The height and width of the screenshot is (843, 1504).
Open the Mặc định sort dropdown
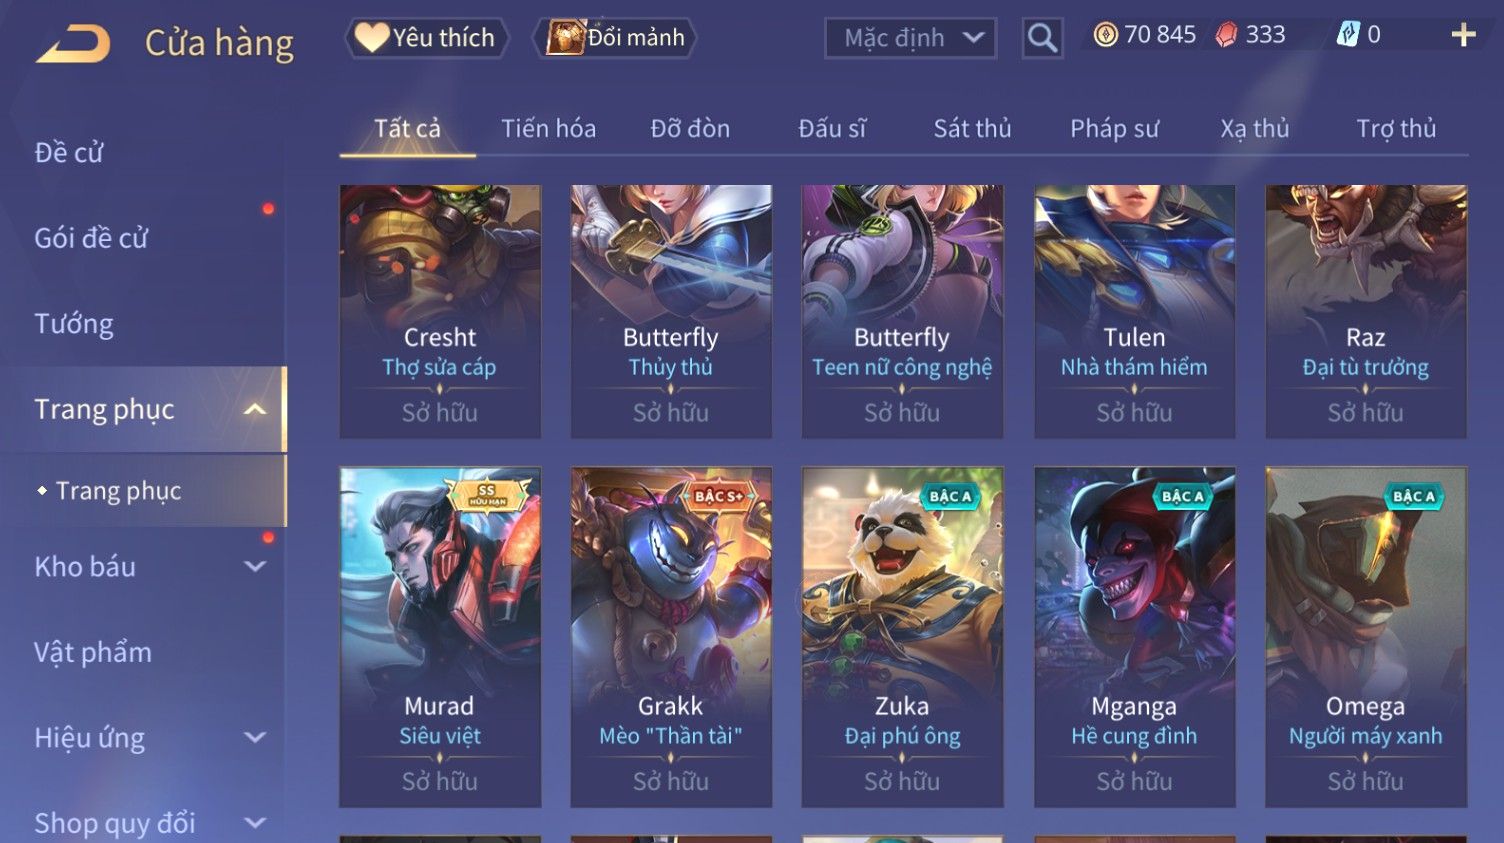pyautogui.click(x=910, y=38)
